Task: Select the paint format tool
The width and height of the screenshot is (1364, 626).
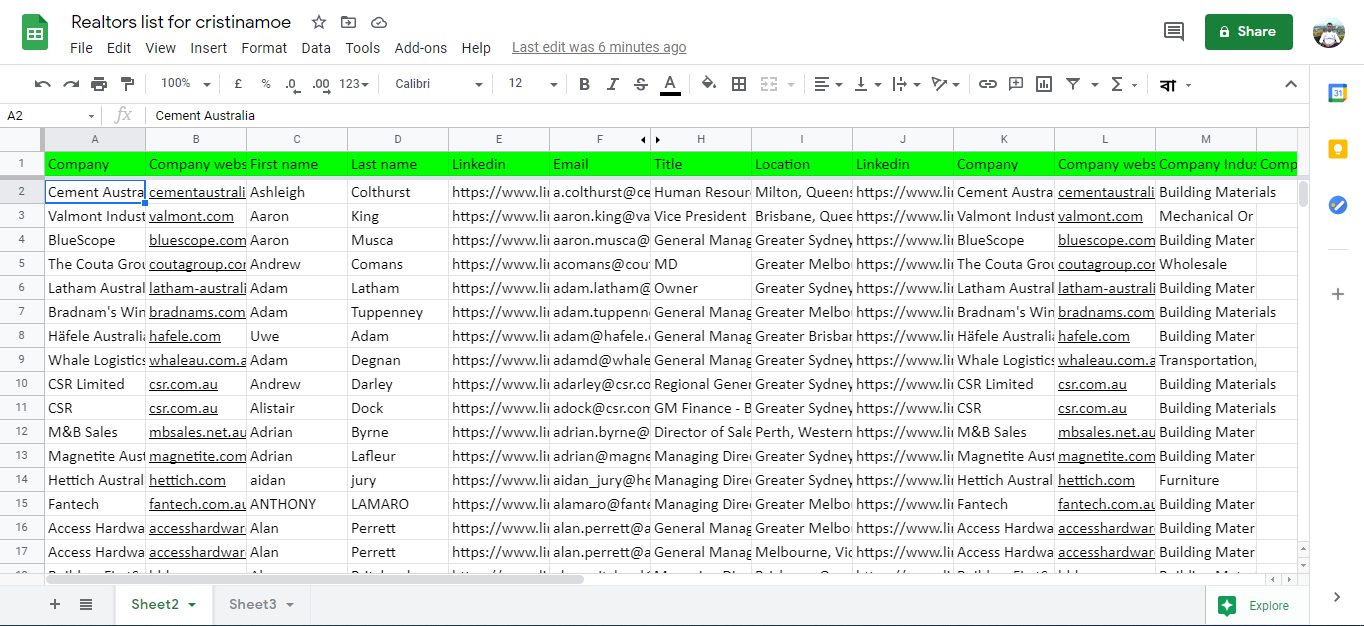Action: pos(126,84)
